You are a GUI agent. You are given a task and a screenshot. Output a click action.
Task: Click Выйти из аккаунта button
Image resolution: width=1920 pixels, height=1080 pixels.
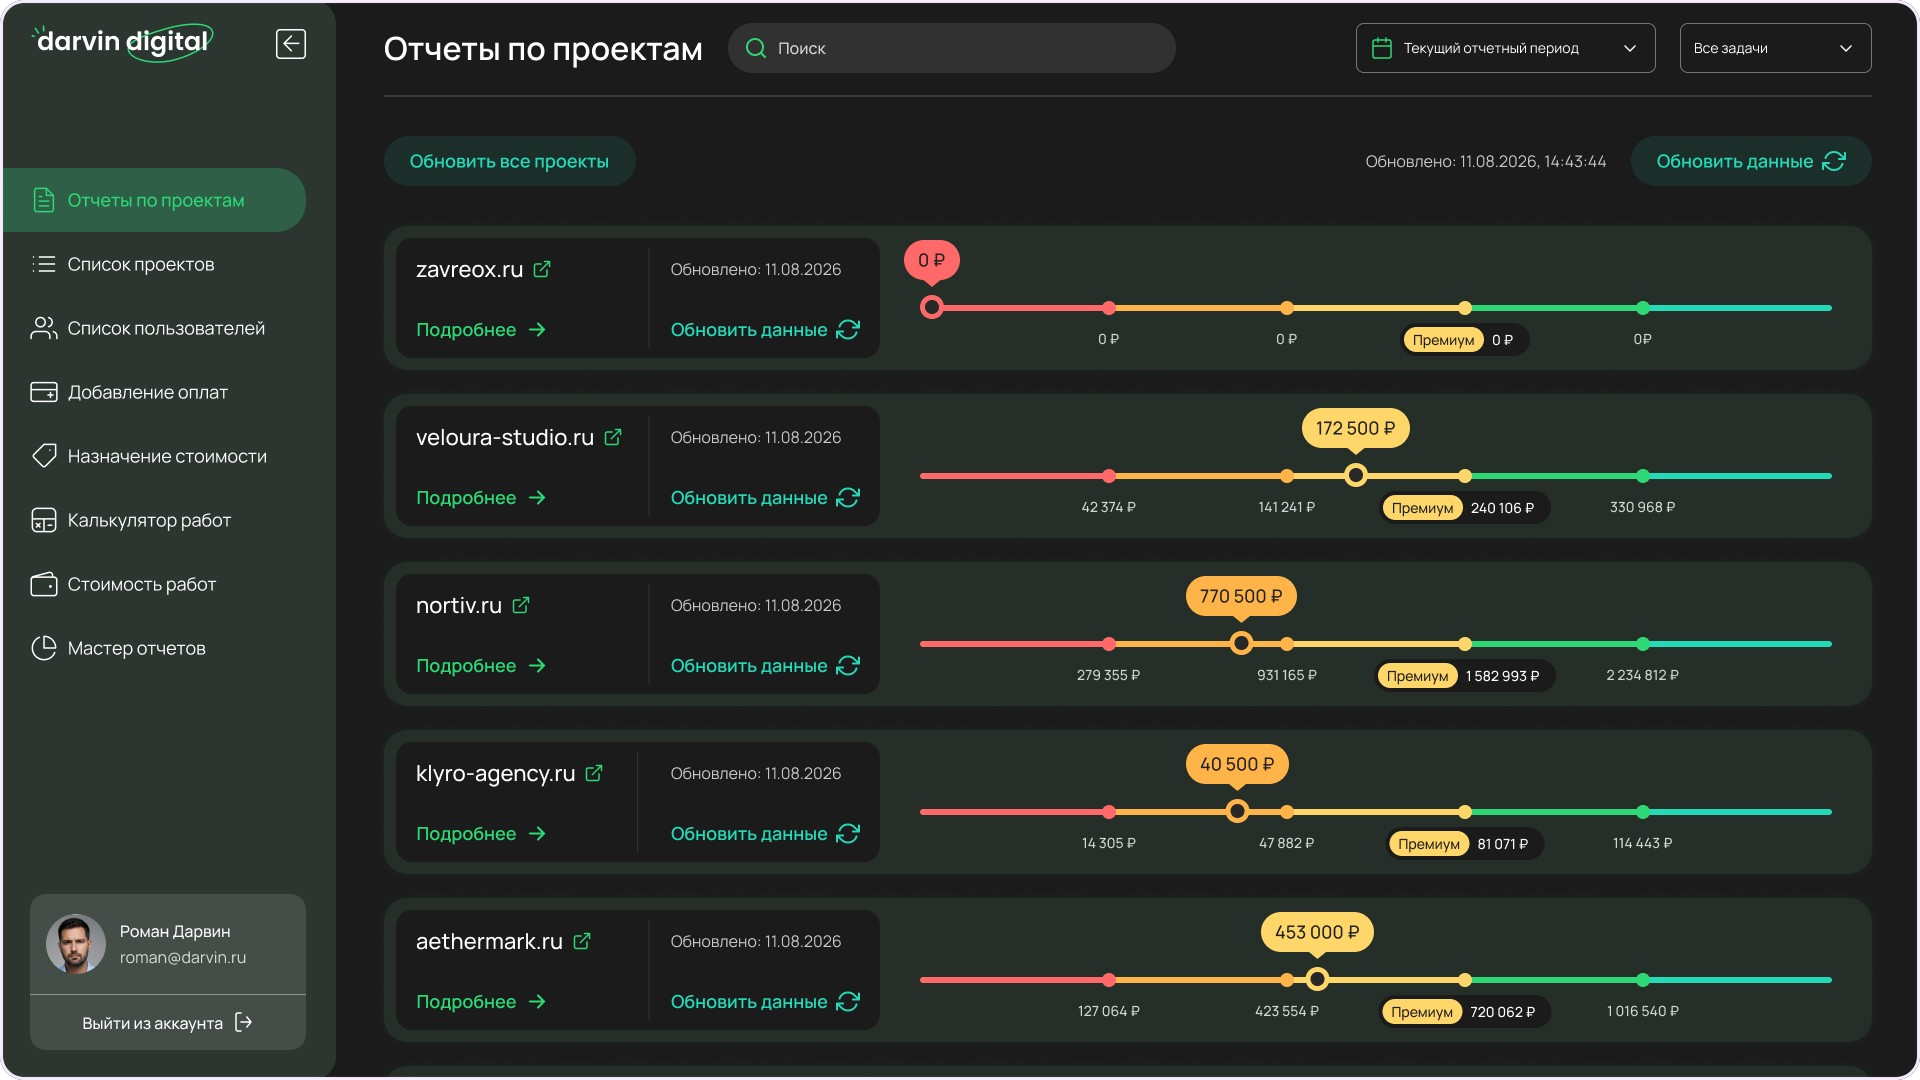(168, 1022)
